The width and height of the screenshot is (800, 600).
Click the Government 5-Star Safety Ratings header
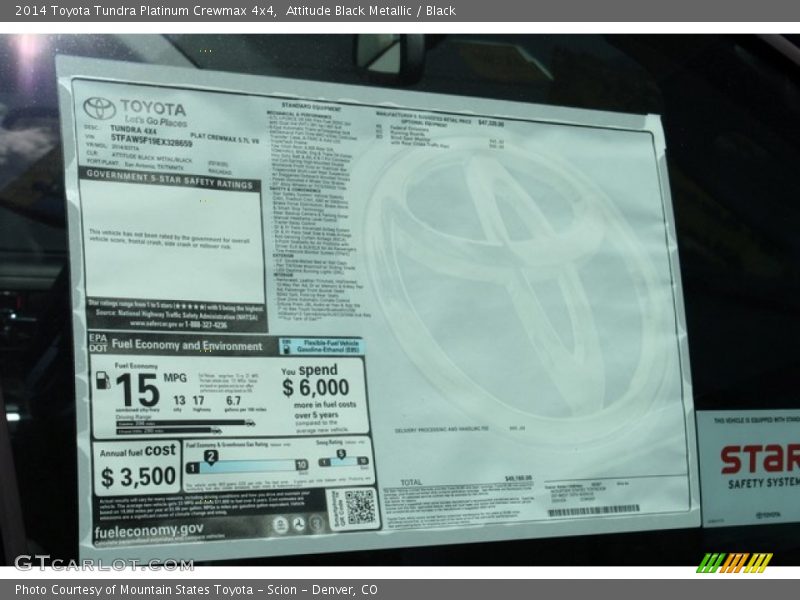(169, 172)
